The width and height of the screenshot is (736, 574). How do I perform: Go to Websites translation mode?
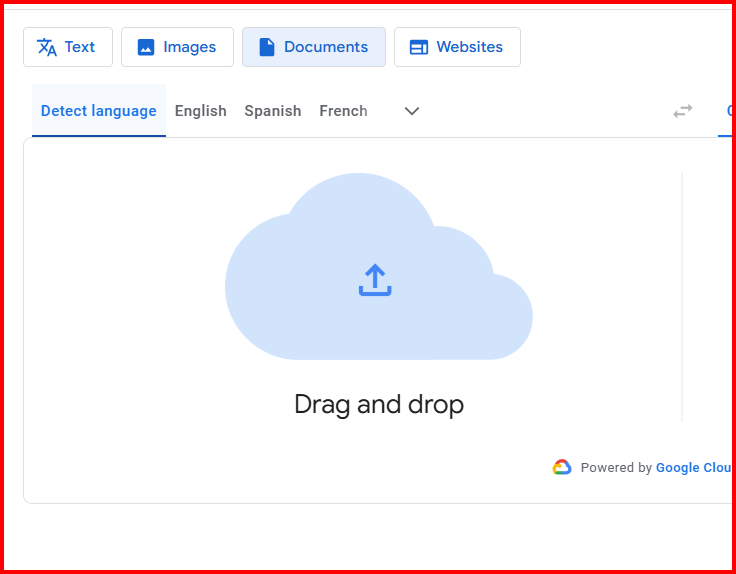click(x=457, y=47)
